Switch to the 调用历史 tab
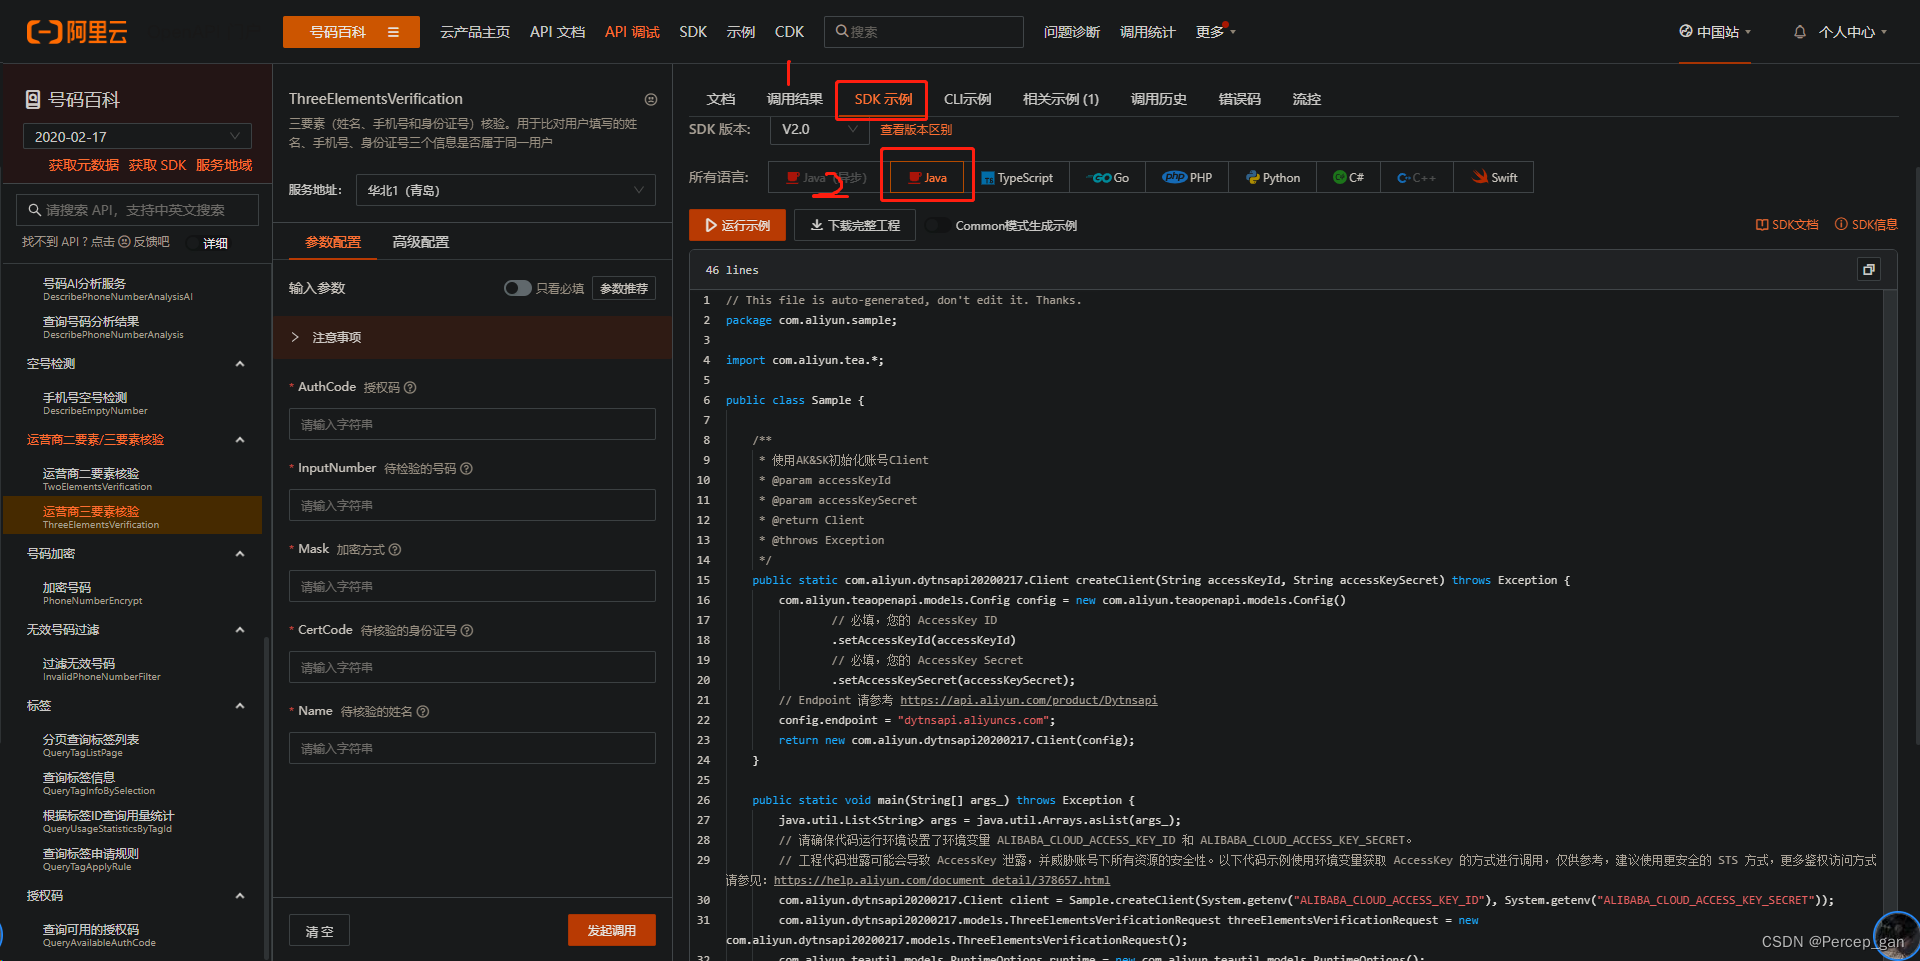Viewport: 1920px width, 961px height. pos(1159,99)
